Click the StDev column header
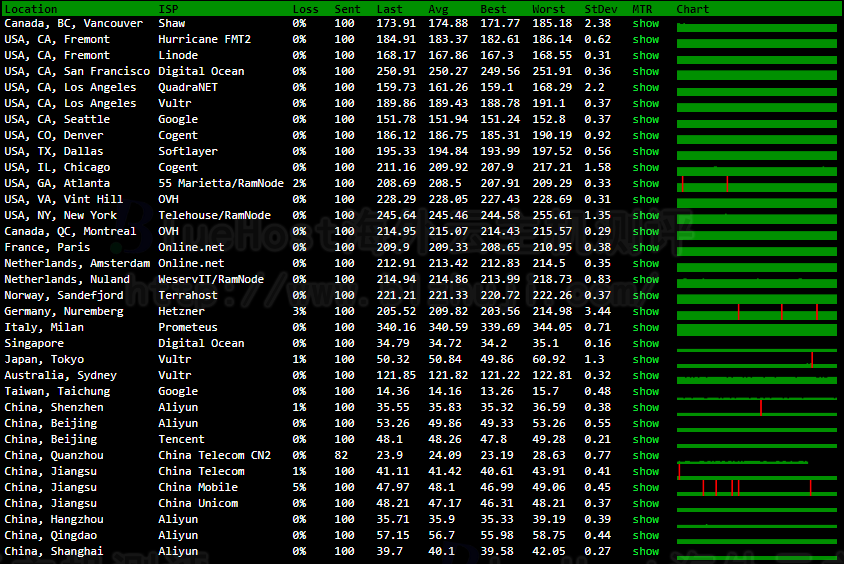Image resolution: width=844 pixels, height=564 pixels. coord(601,9)
